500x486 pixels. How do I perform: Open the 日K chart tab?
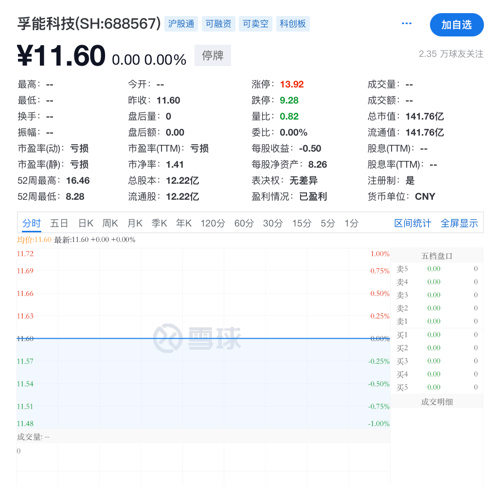86,223
